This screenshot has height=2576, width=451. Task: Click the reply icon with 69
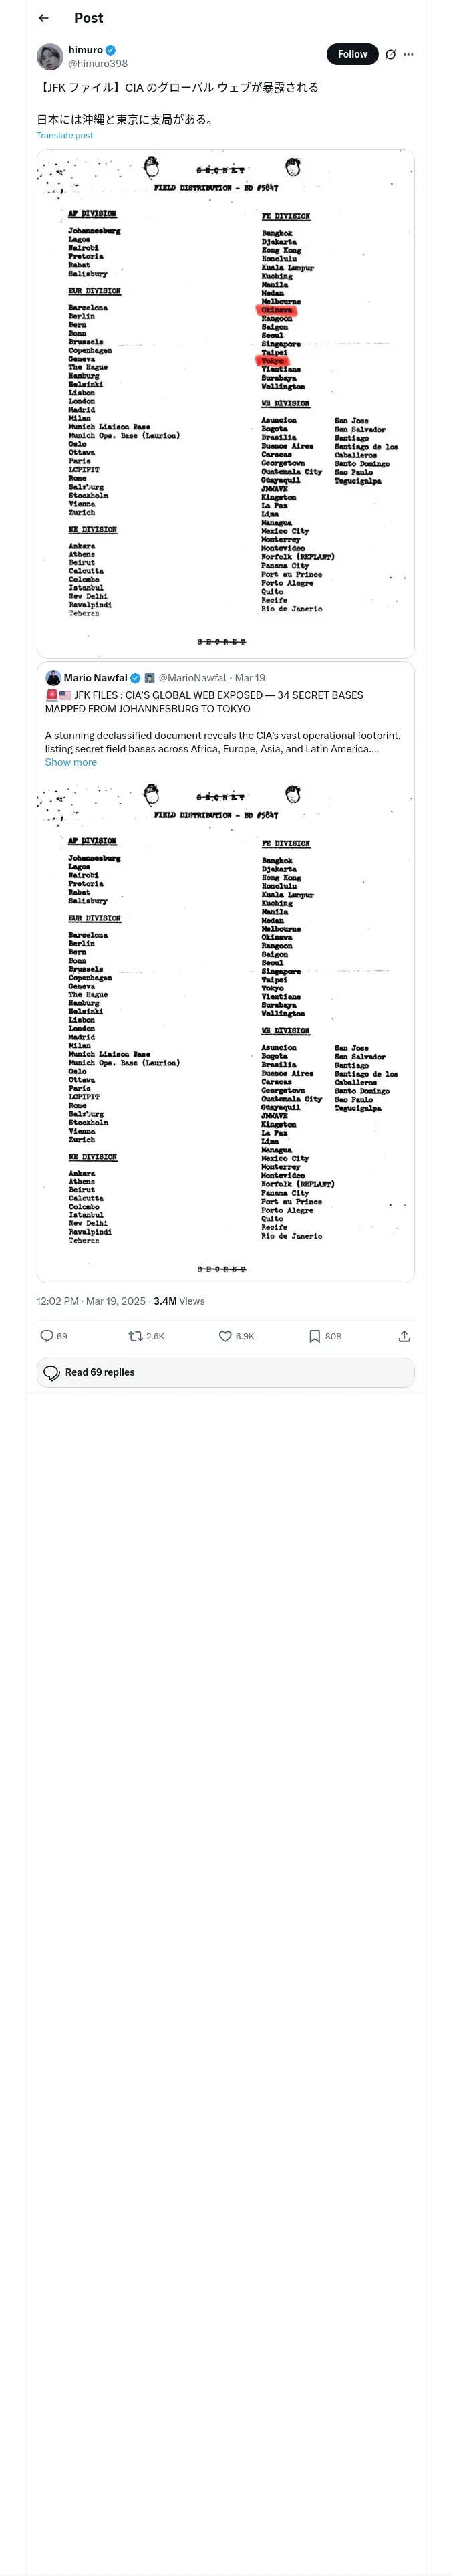point(47,1336)
